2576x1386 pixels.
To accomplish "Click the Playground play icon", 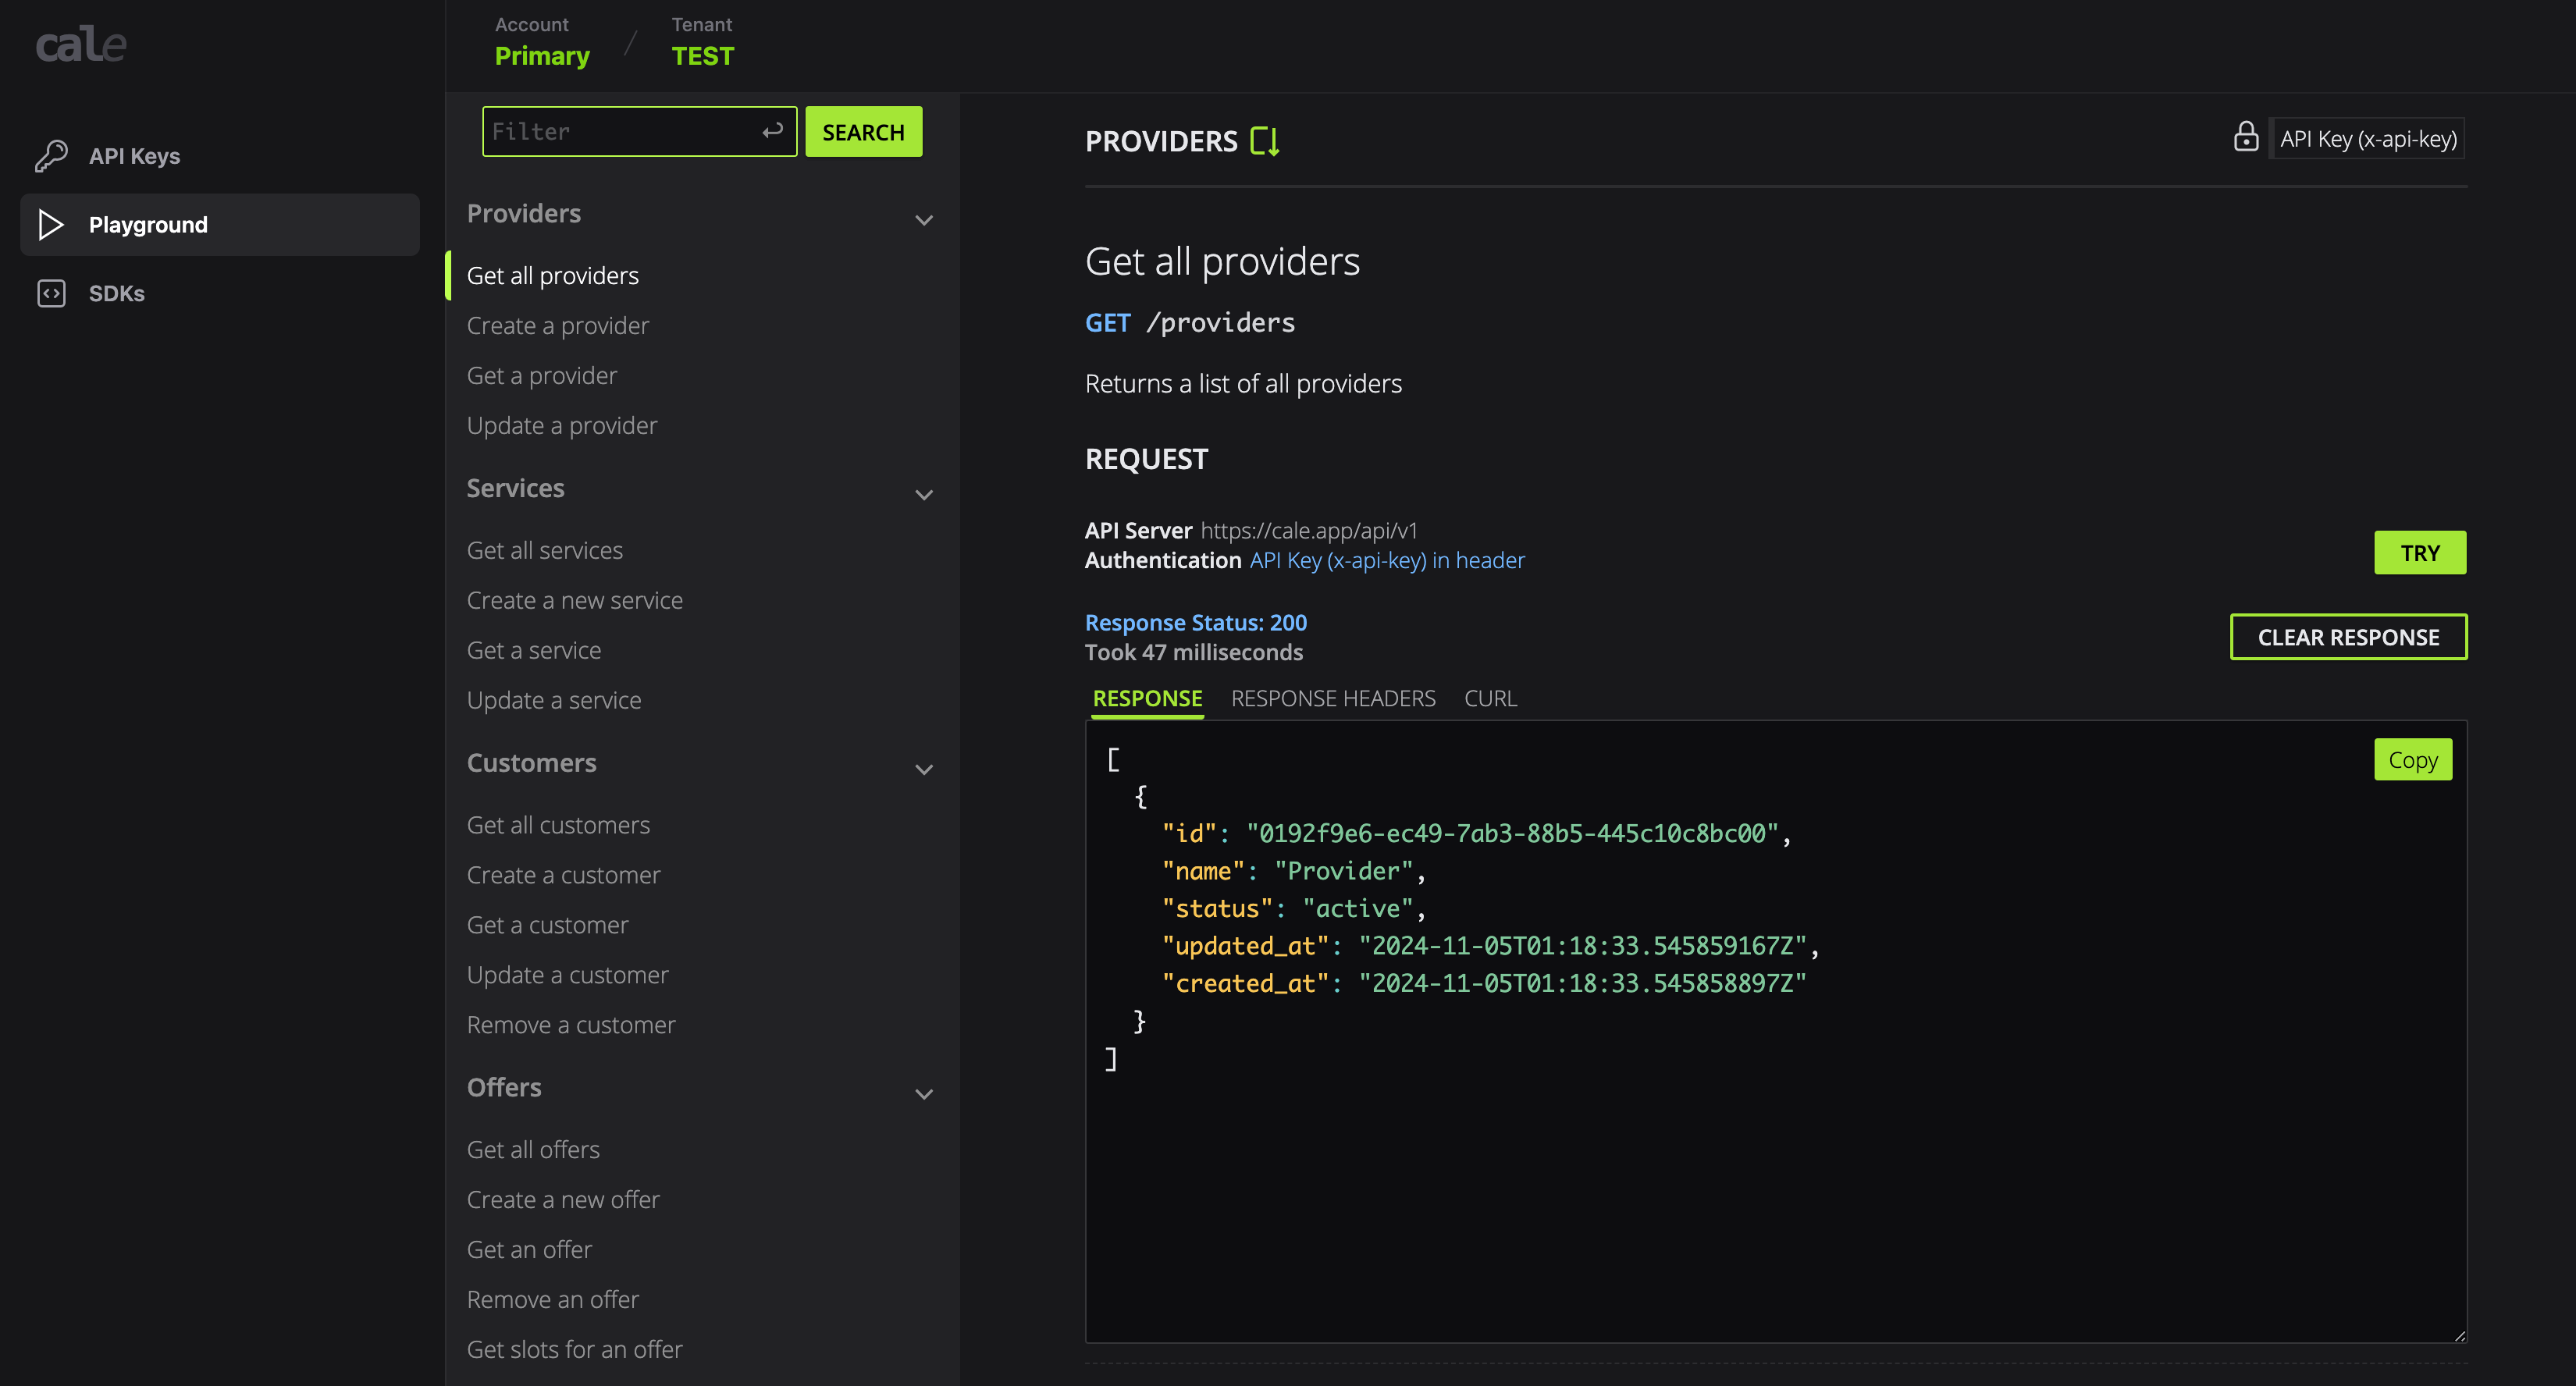I will click(x=51, y=225).
